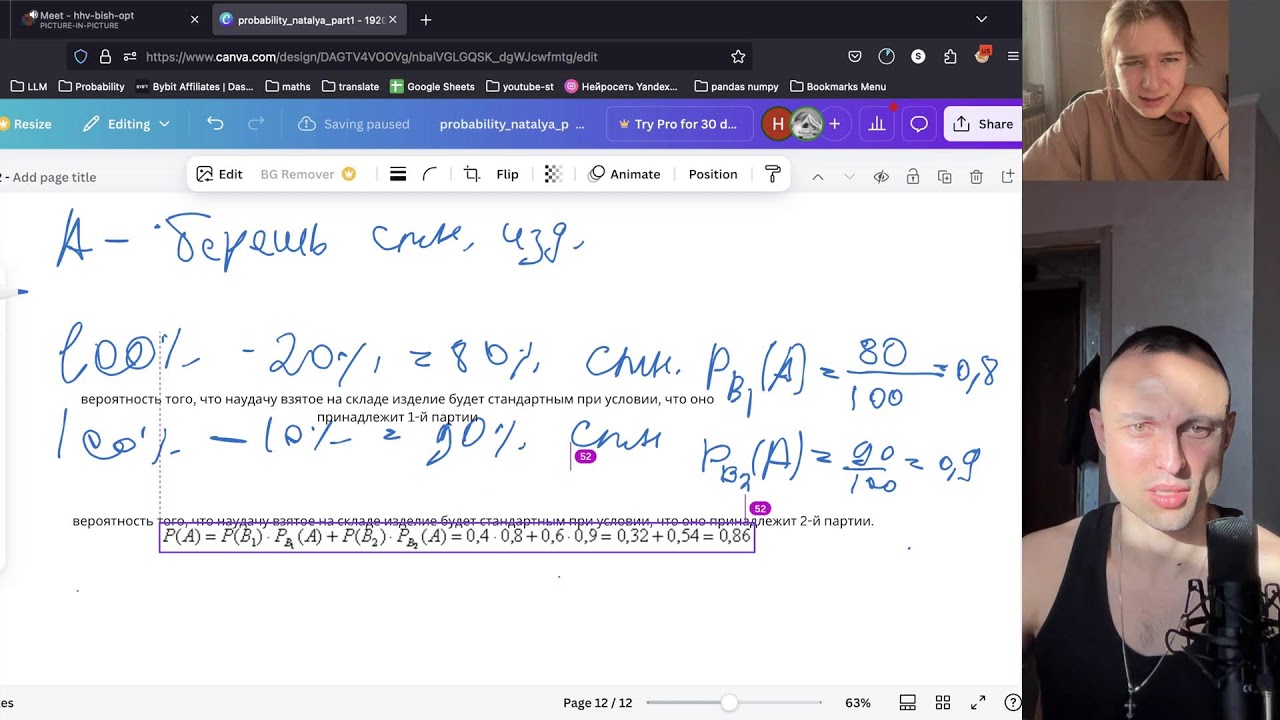Enter fullscreen presentation mode
This screenshot has width=1280, height=720.
[978, 703]
